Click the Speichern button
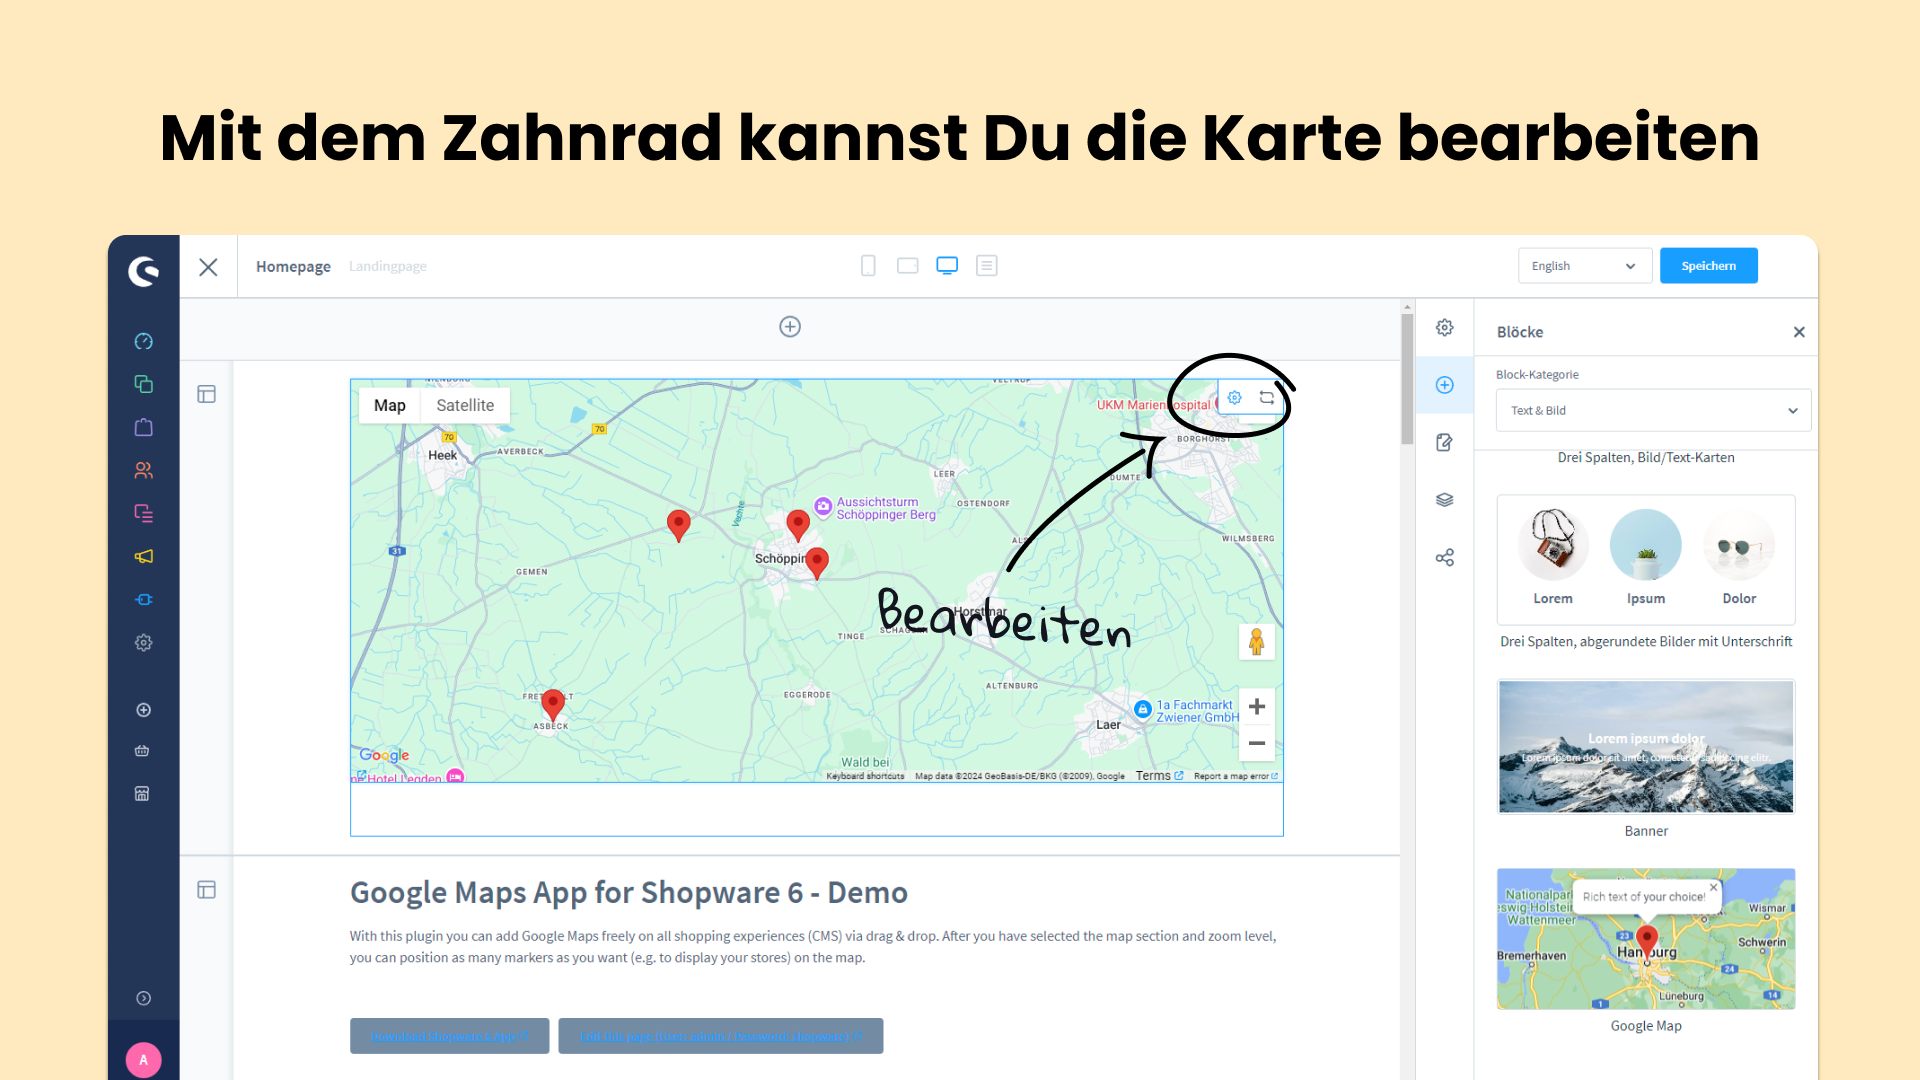The width and height of the screenshot is (1920, 1080). click(x=1708, y=266)
